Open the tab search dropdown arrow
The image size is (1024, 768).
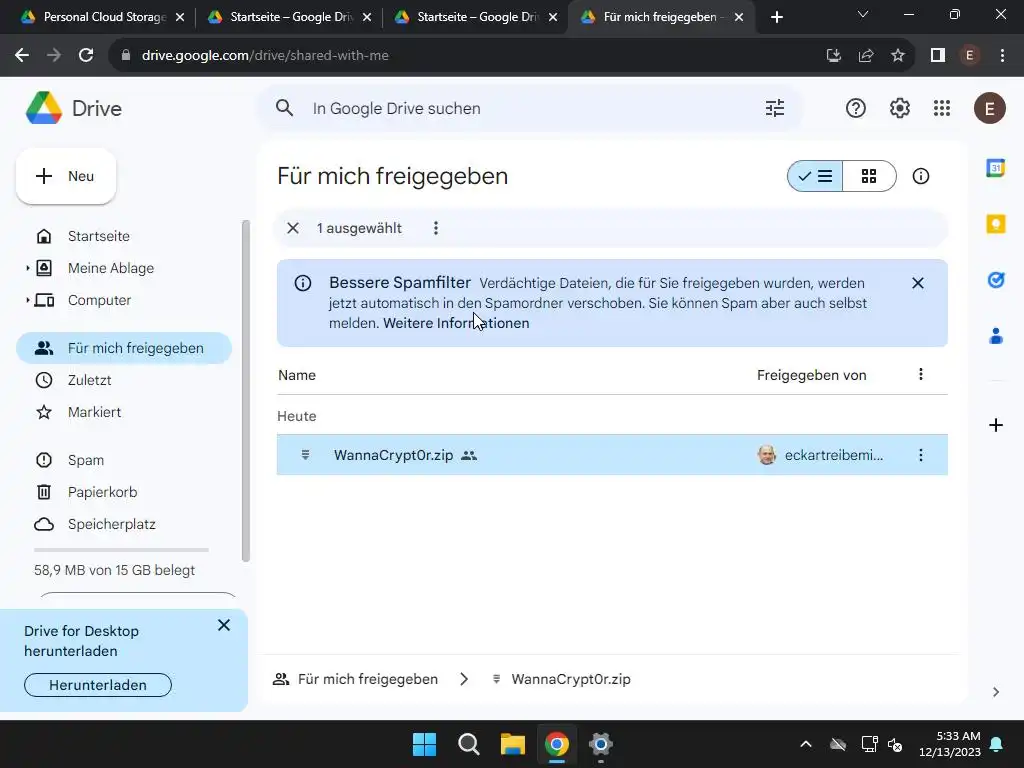(x=863, y=14)
